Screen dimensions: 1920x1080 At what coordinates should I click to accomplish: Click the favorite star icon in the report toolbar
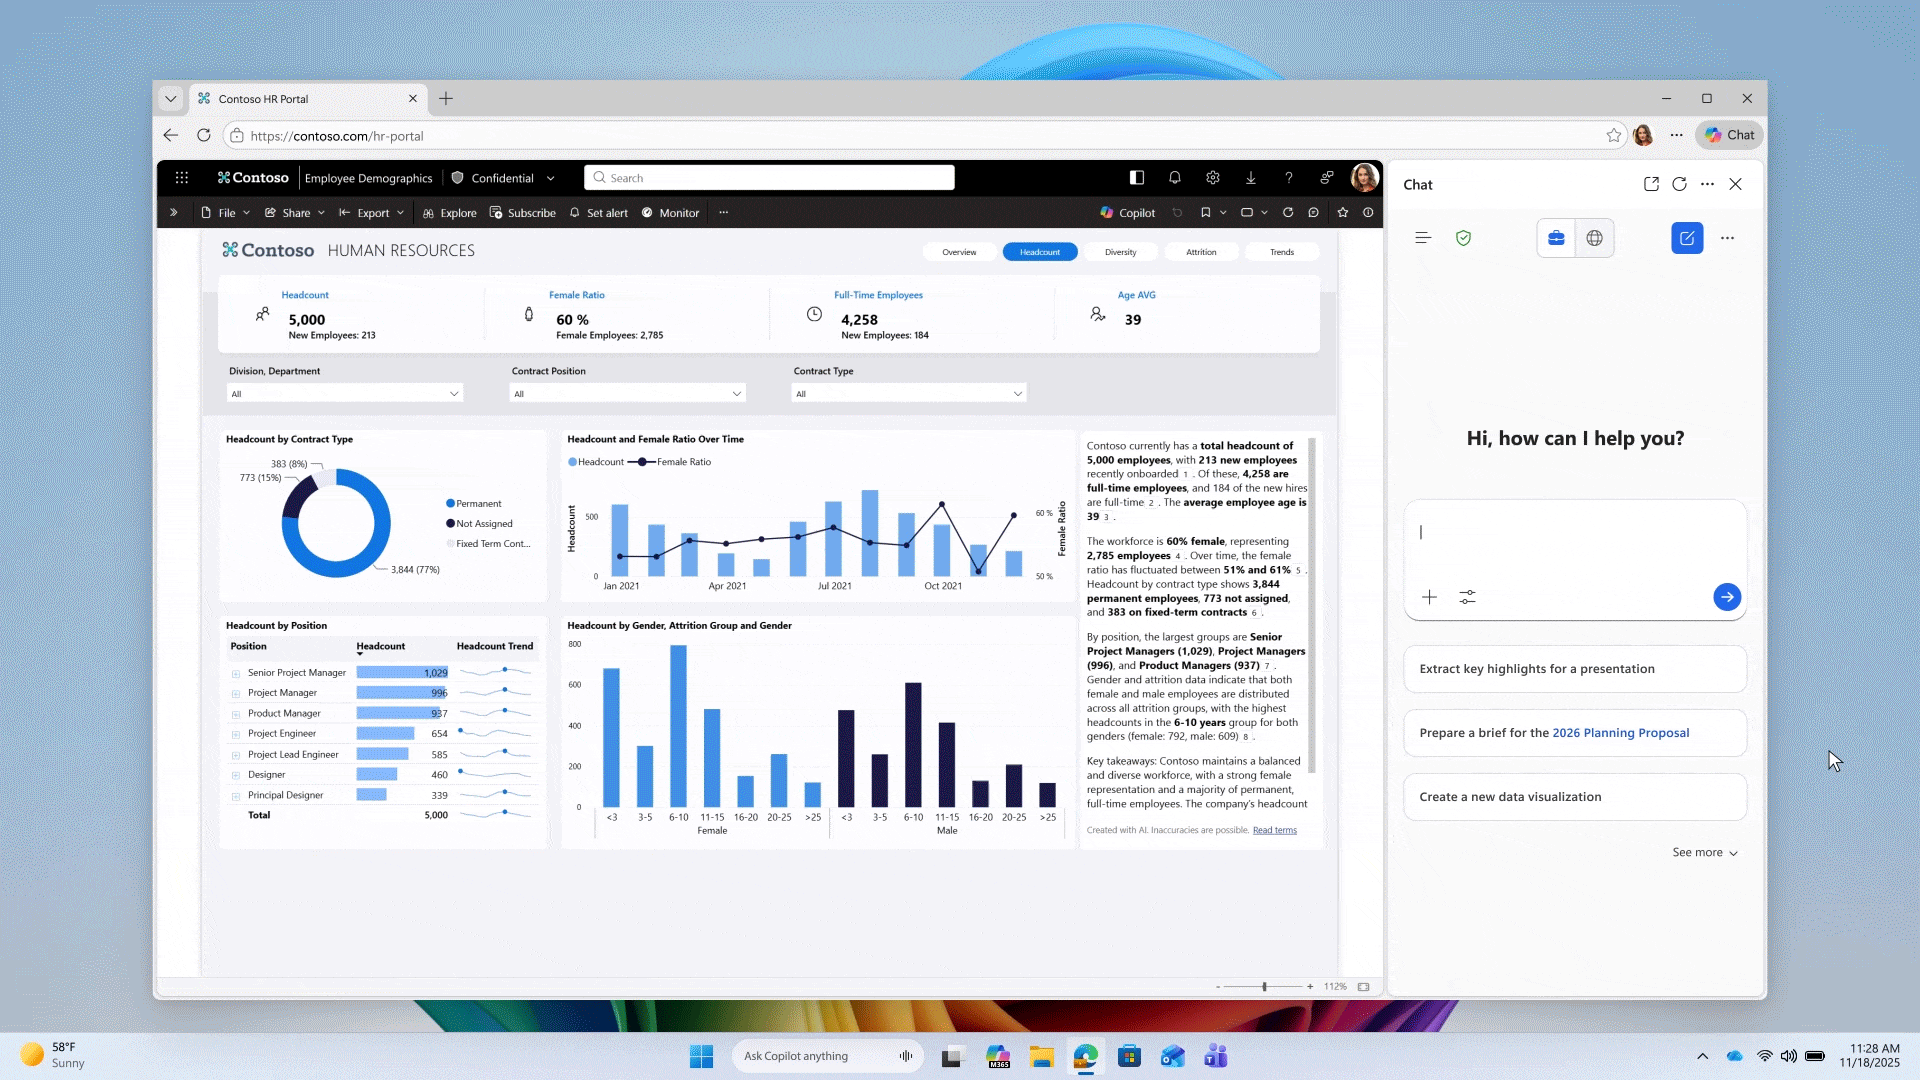(x=1343, y=213)
